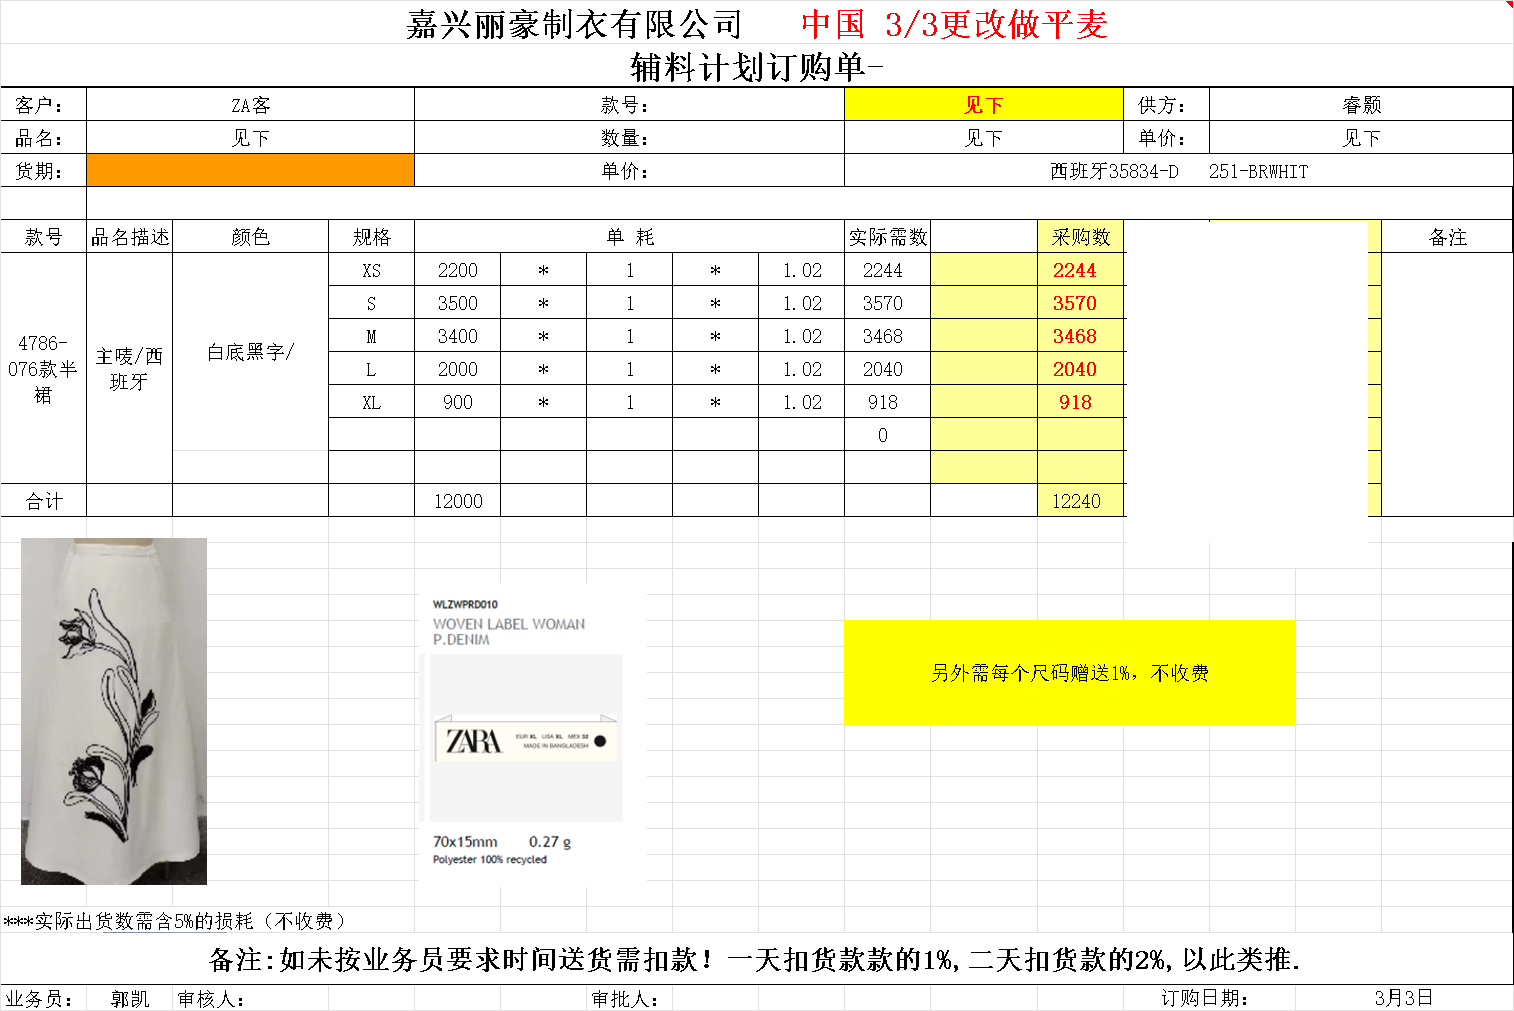Click the style cell 4786-076款半裙
The width and height of the screenshot is (1514, 1011).
pos(43,369)
